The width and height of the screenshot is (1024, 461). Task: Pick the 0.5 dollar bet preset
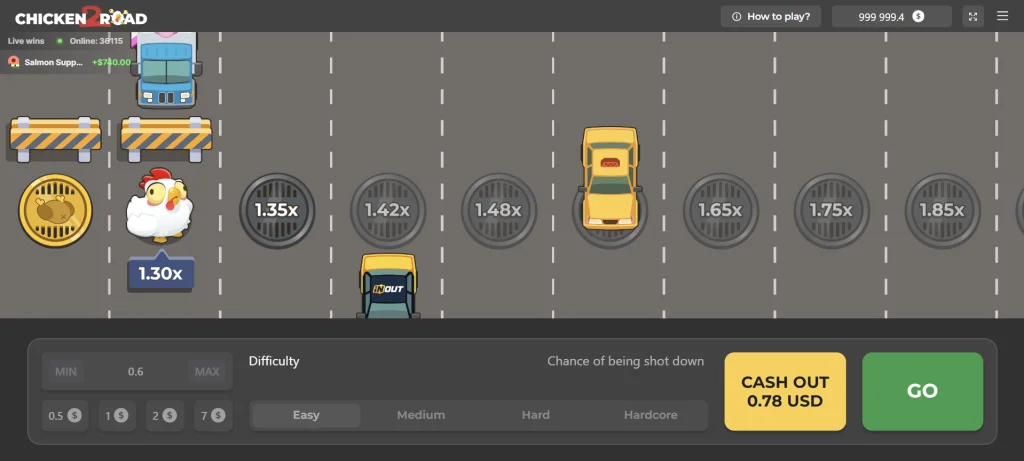[65, 415]
